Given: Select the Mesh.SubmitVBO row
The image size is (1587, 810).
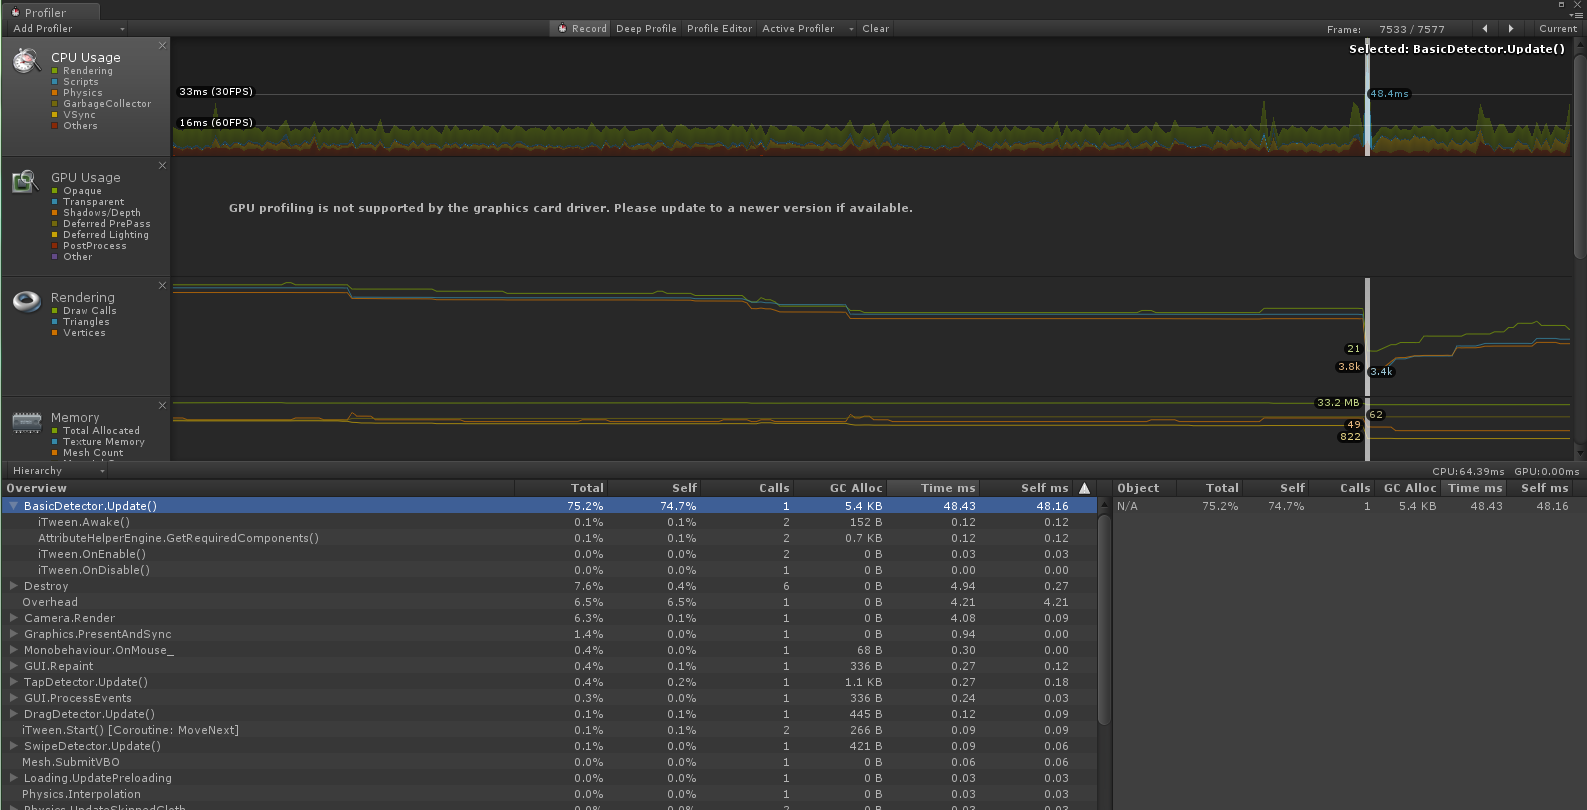Looking at the screenshot, I should click(549, 762).
